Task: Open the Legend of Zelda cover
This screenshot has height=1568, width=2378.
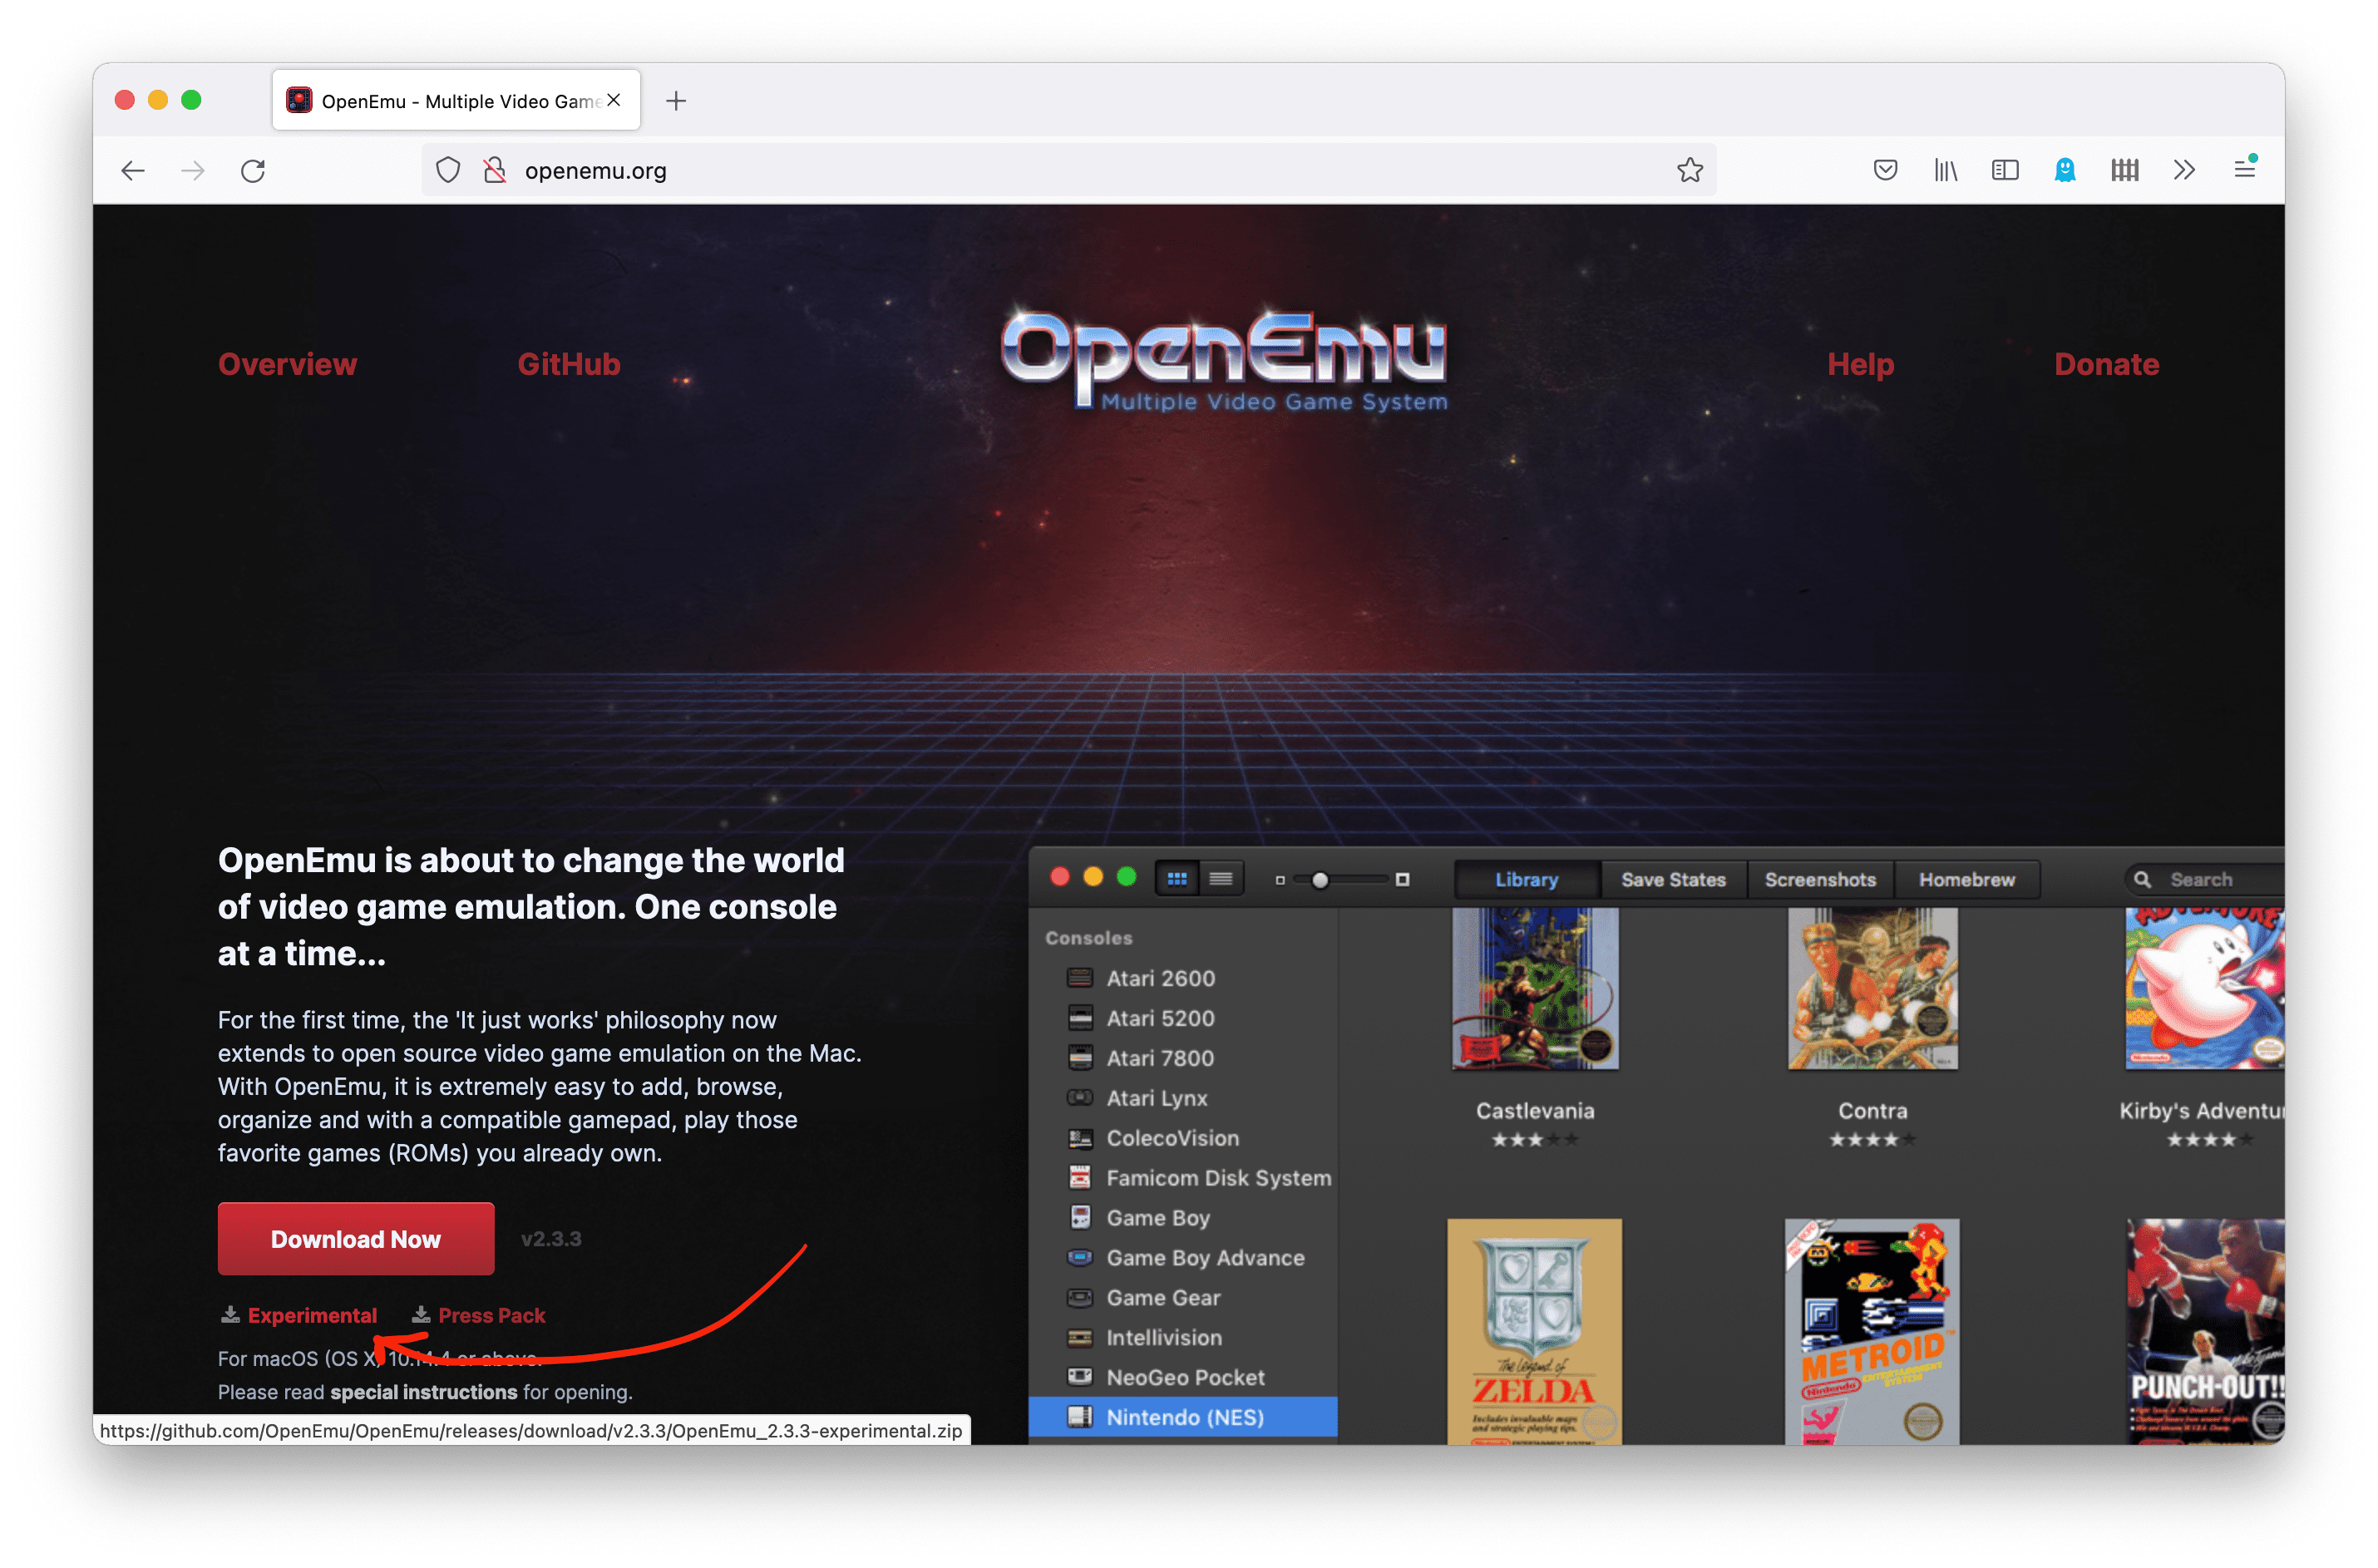Action: click(x=1534, y=1330)
